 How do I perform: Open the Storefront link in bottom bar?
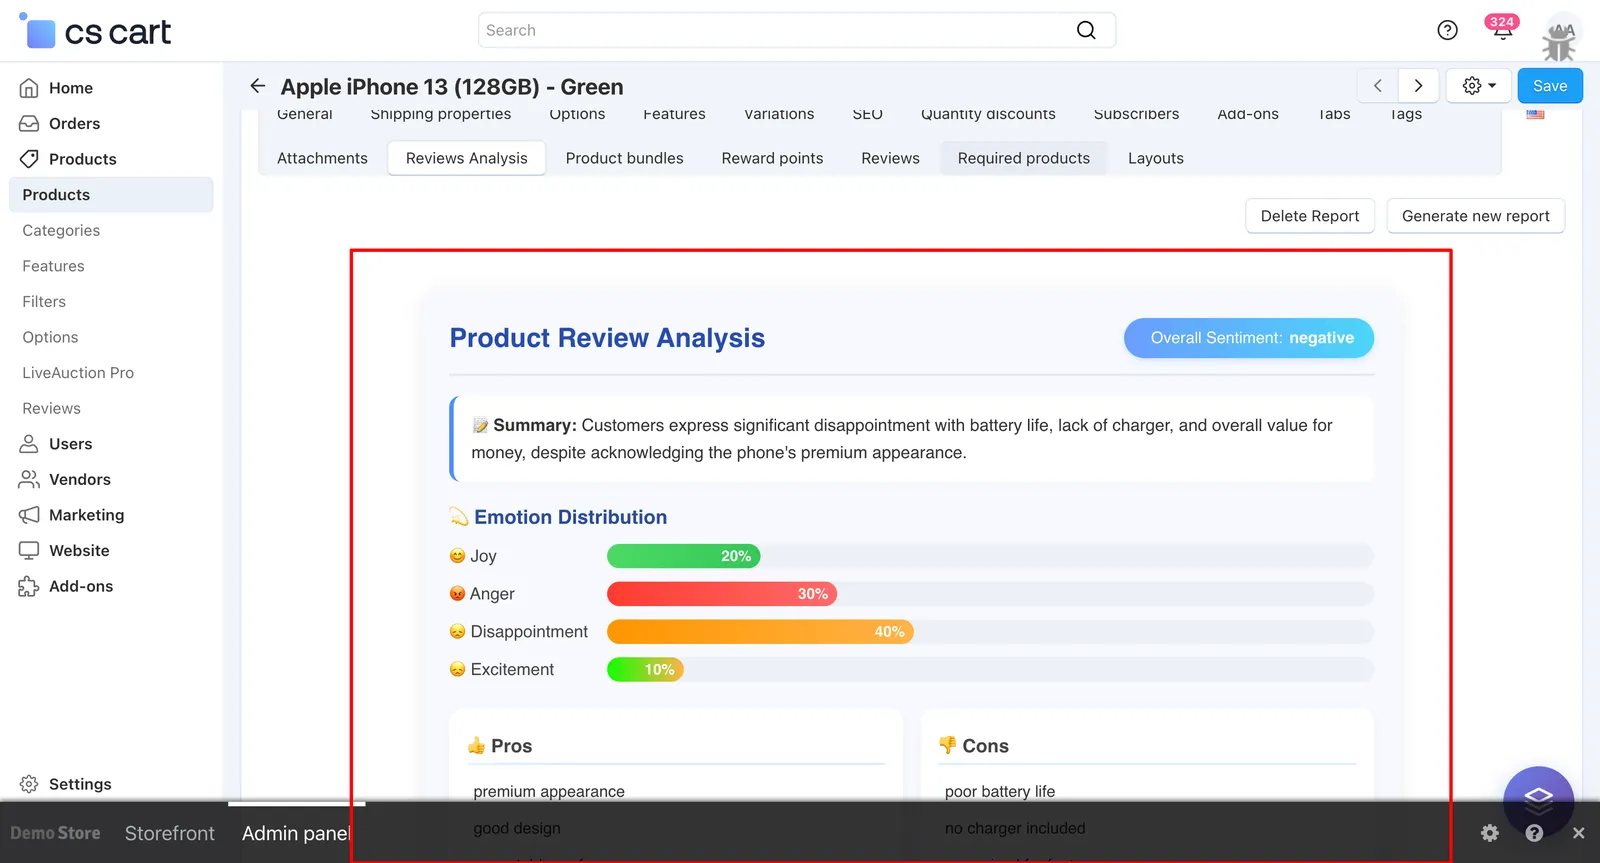click(170, 833)
